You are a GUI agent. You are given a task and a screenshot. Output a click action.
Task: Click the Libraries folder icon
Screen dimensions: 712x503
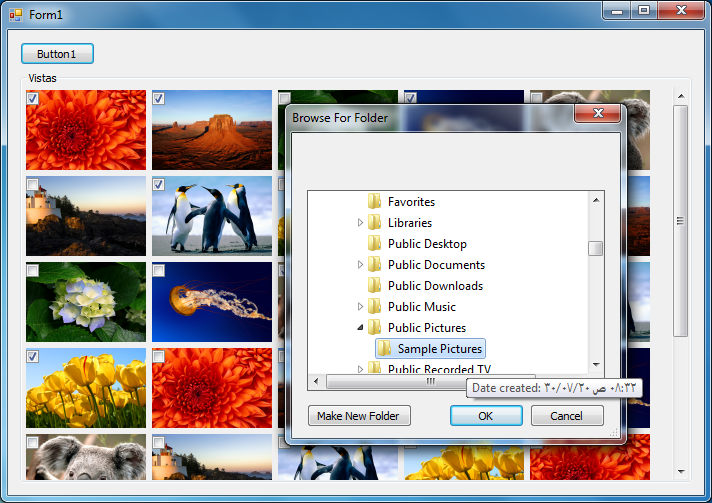[375, 223]
